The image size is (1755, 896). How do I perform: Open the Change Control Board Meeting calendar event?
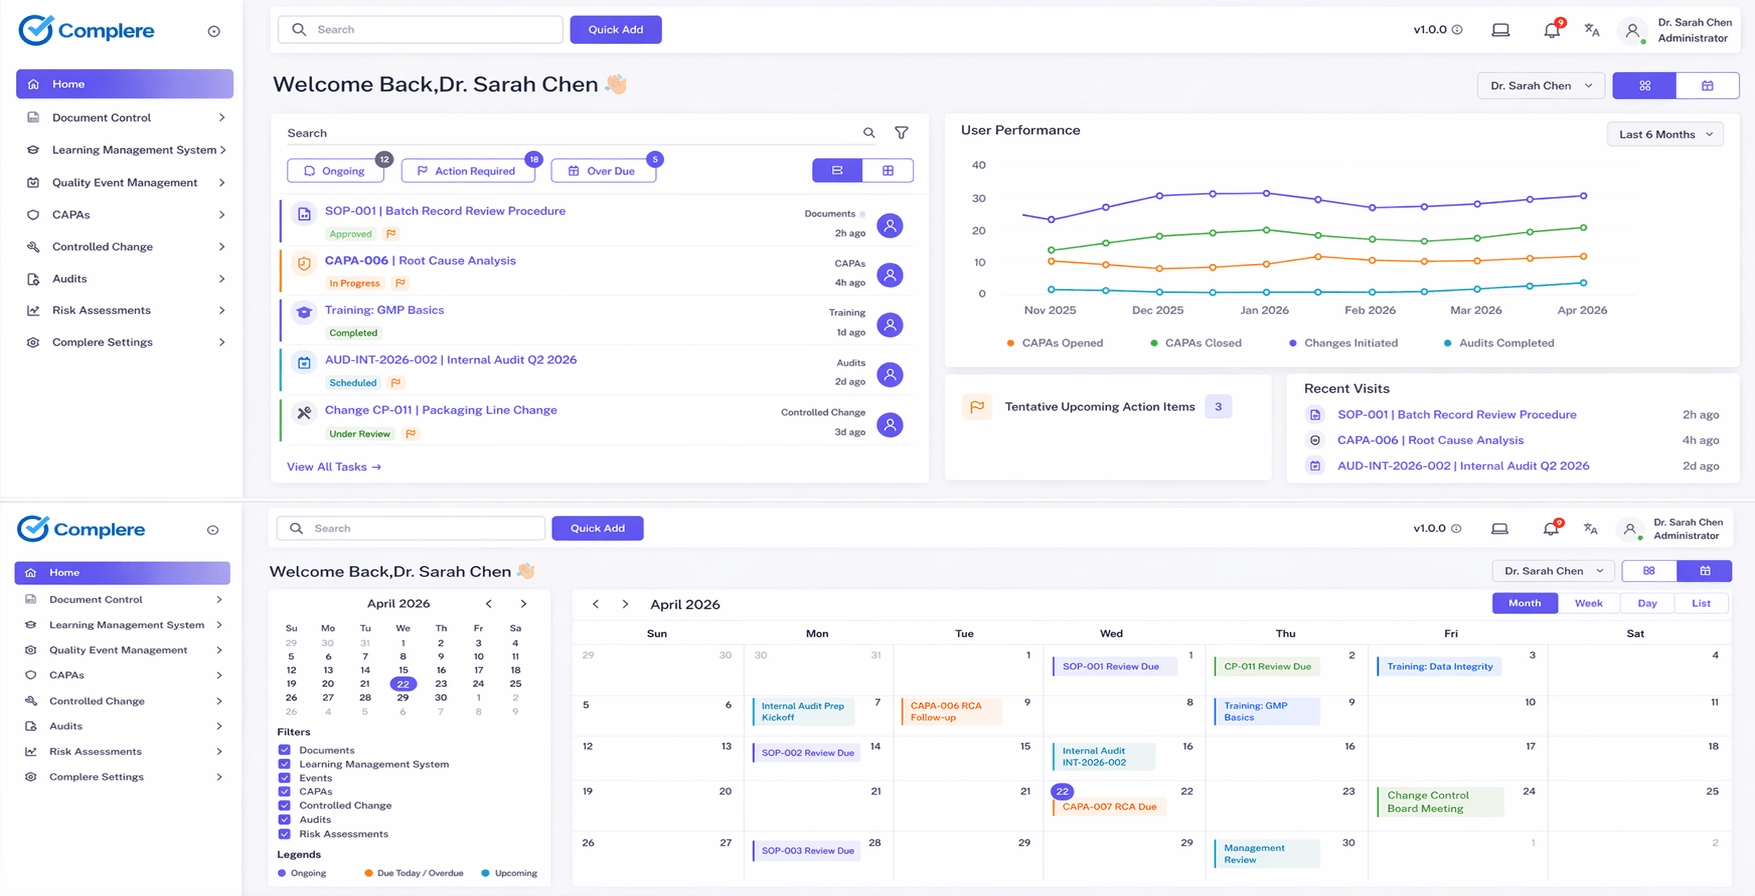click(1438, 802)
